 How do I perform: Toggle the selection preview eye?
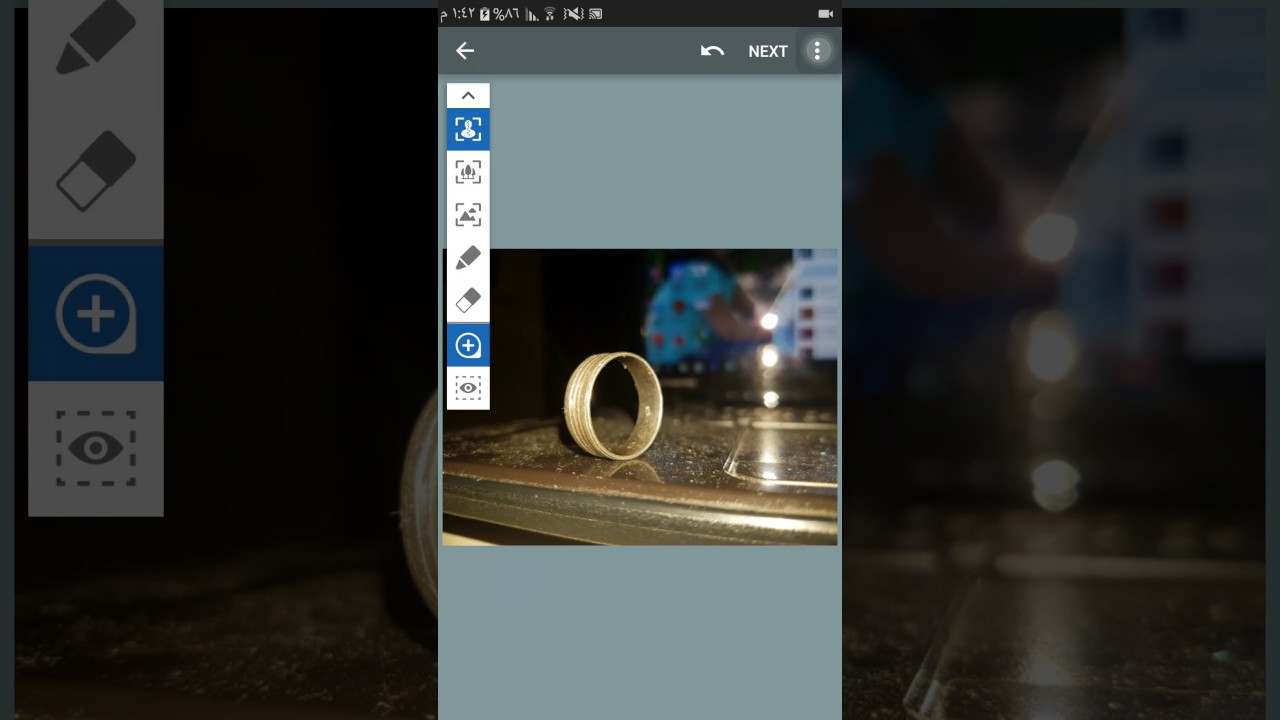click(x=468, y=388)
